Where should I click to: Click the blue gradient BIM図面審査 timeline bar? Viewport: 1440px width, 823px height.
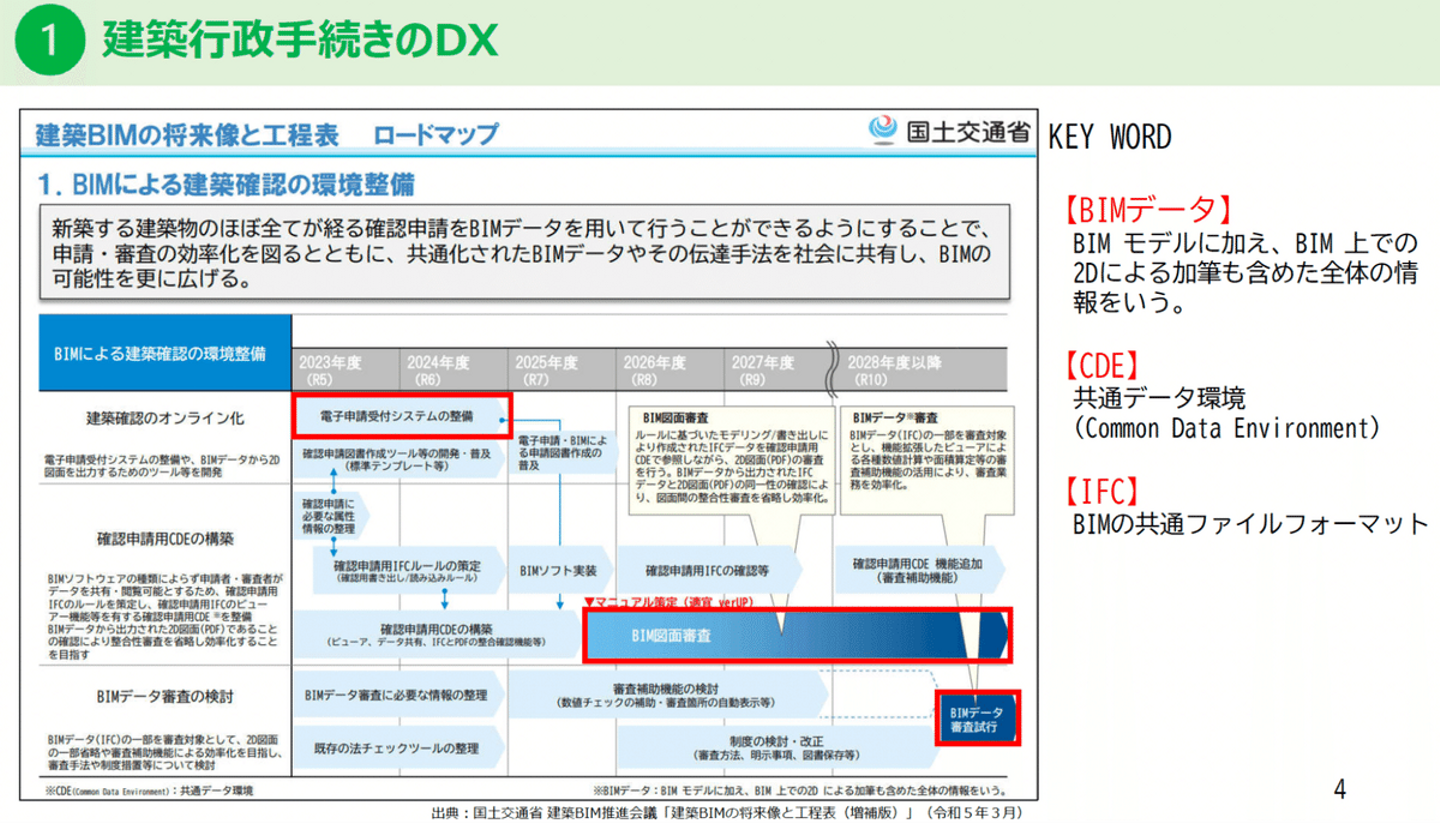click(797, 635)
